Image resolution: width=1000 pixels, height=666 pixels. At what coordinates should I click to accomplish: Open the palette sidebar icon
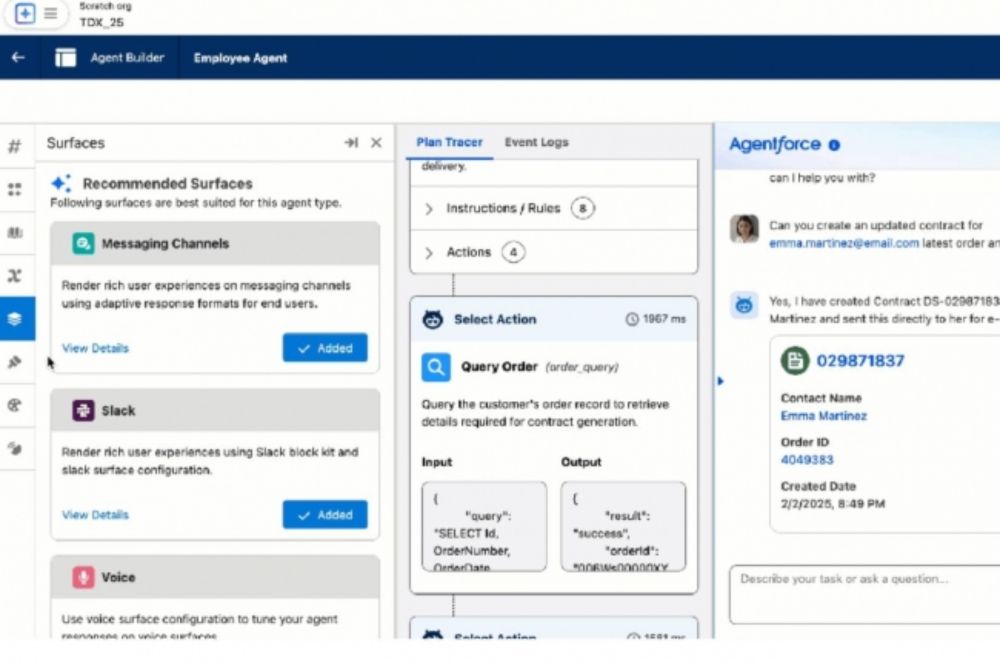click(14, 405)
